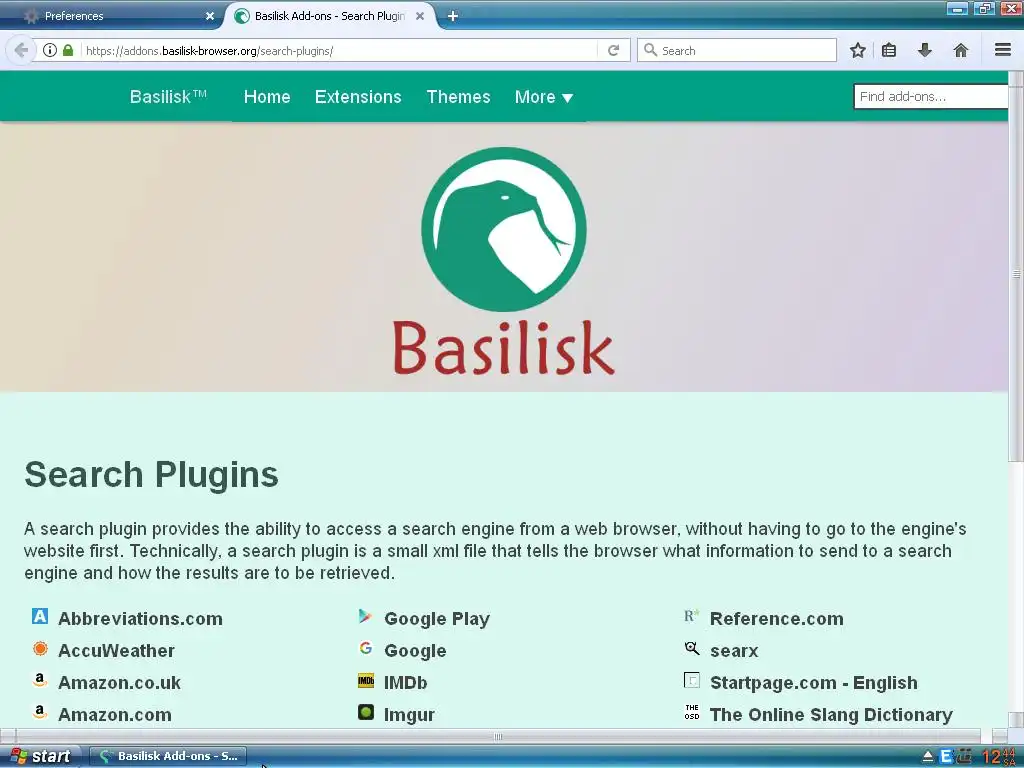Open Startpage.com - English link

[814, 682]
